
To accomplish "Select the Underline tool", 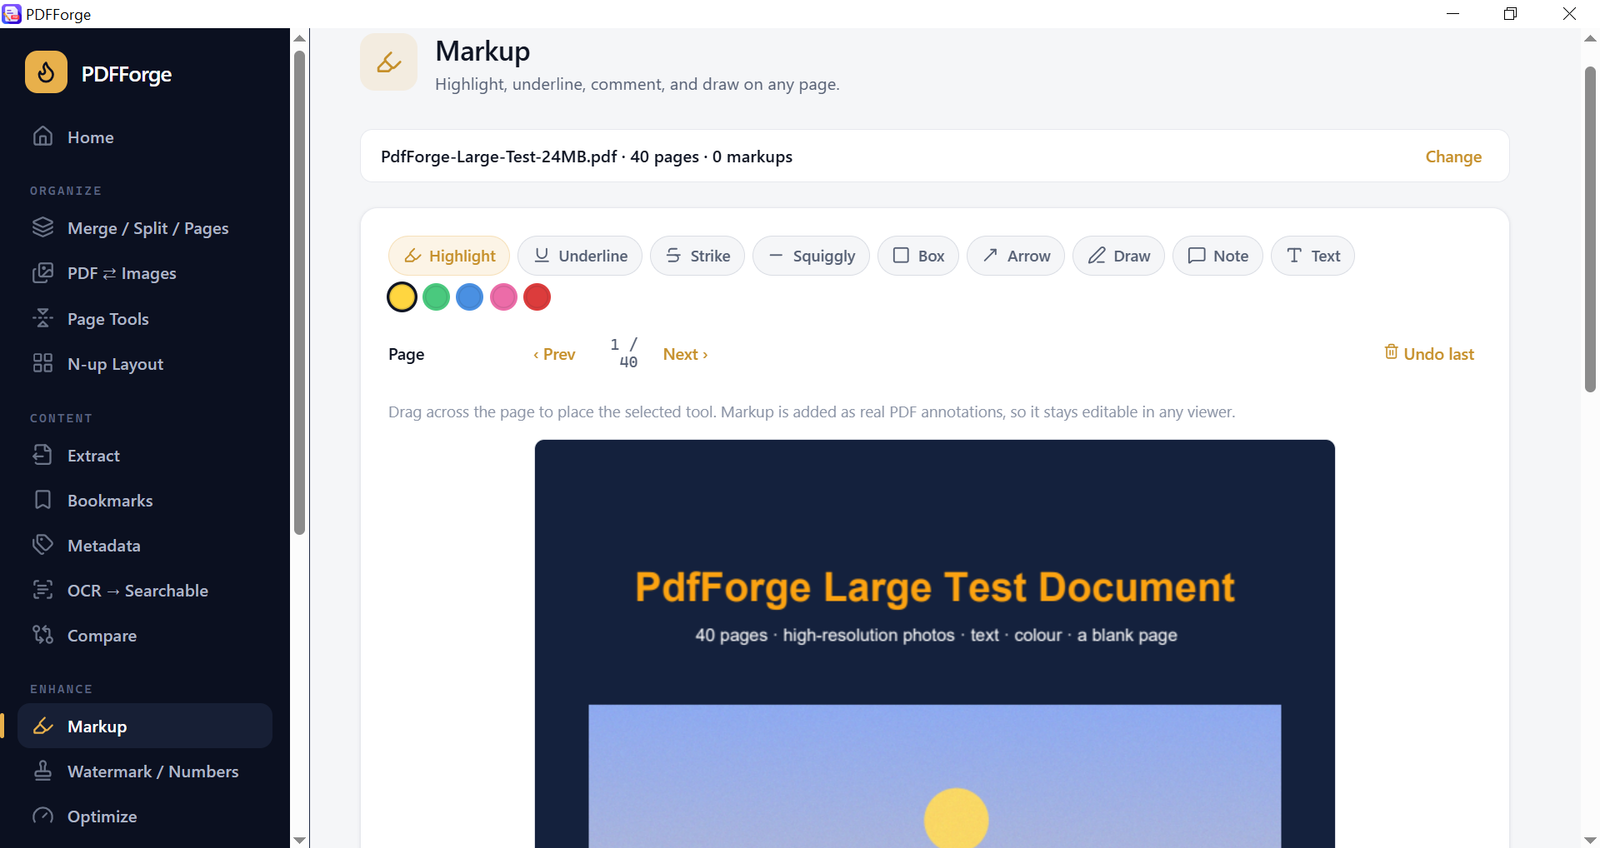I will [580, 256].
